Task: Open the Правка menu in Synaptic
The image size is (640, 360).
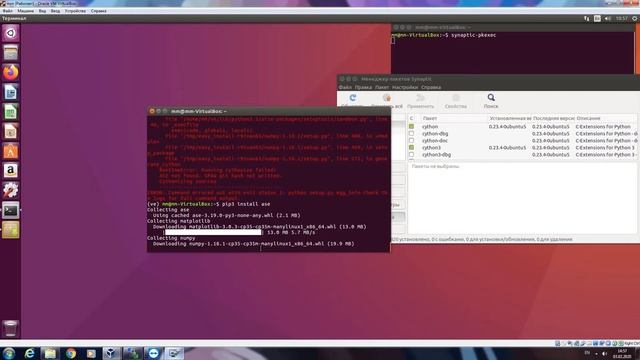Action: (363, 87)
